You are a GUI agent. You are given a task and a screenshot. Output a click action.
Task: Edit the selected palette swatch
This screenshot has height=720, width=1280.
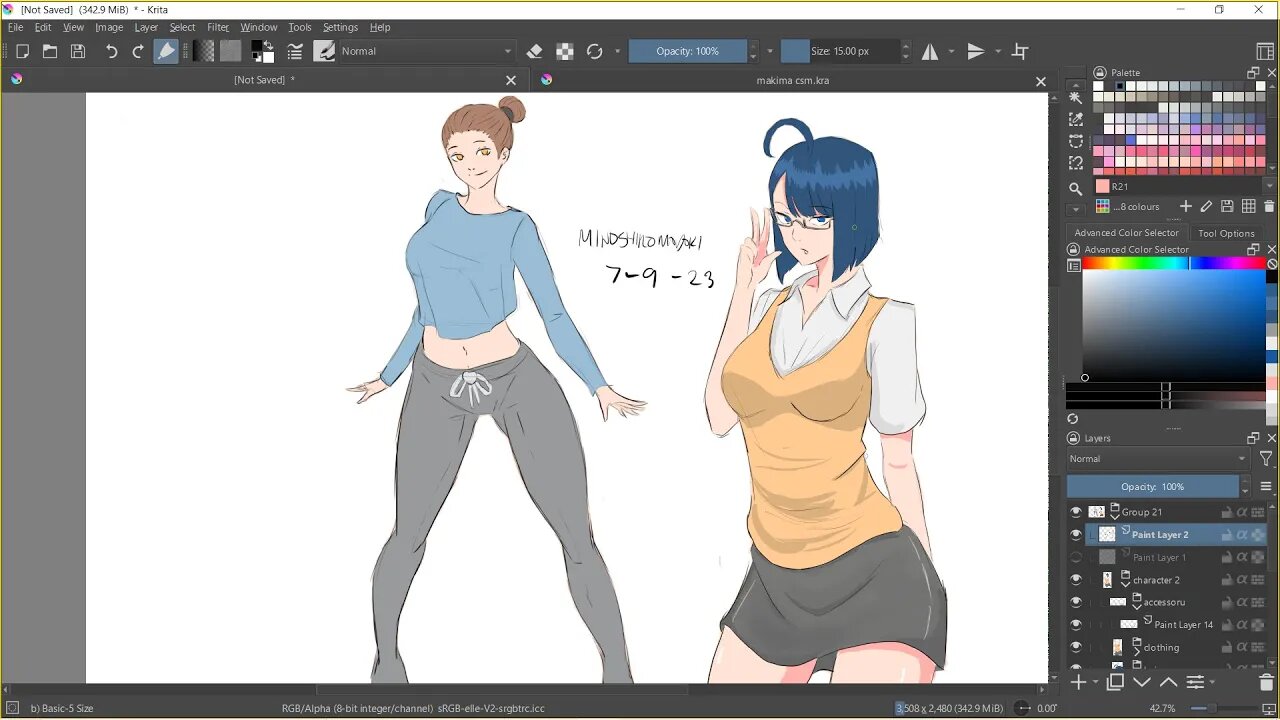1207,206
